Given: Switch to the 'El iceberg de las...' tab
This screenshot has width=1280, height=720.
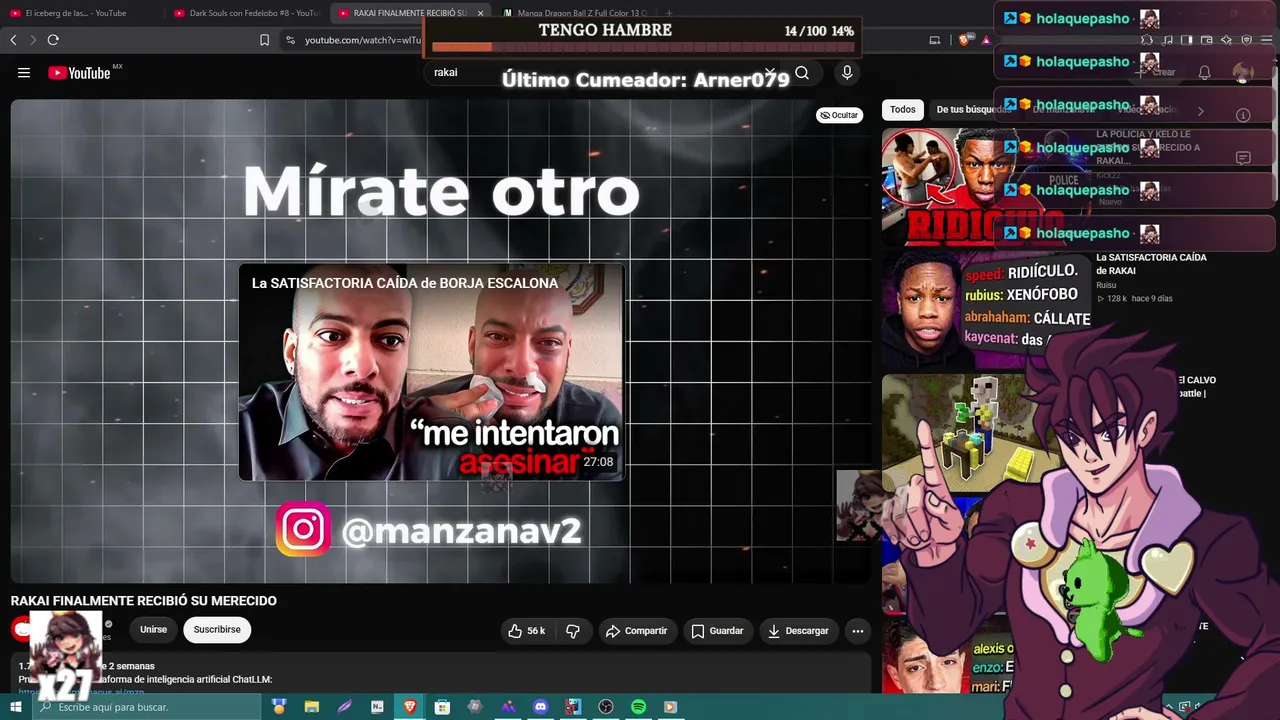Looking at the screenshot, I should pyautogui.click(x=76, y=13).
